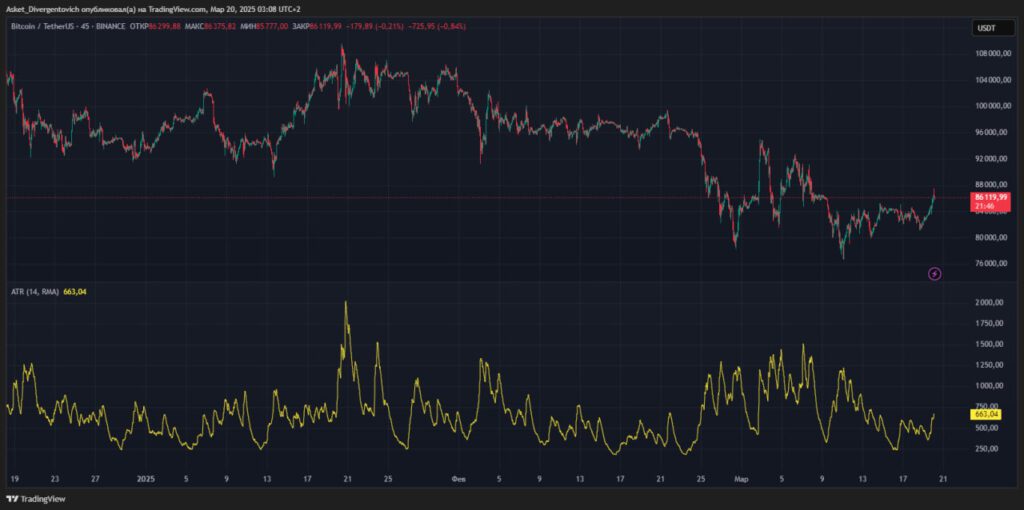Click the yellow ATR value tag 663,04
The height and width of the screenshot is (510, 1024).
(985, 414)
